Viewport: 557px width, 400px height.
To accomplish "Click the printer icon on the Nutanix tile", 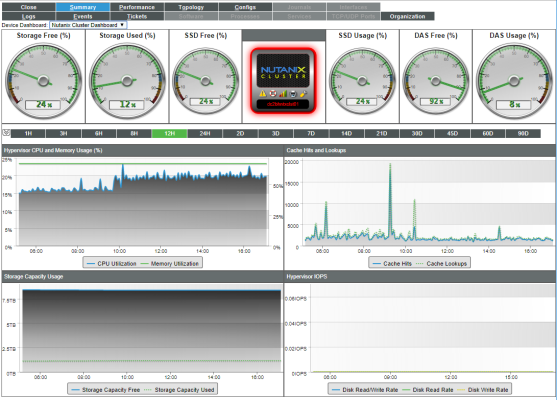I will [293, 94].
